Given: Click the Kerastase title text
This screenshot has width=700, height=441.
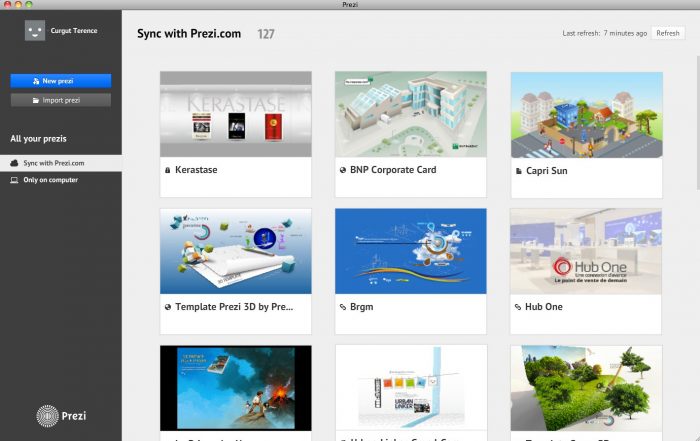Looking at the screenshot, I should point(196,170).
